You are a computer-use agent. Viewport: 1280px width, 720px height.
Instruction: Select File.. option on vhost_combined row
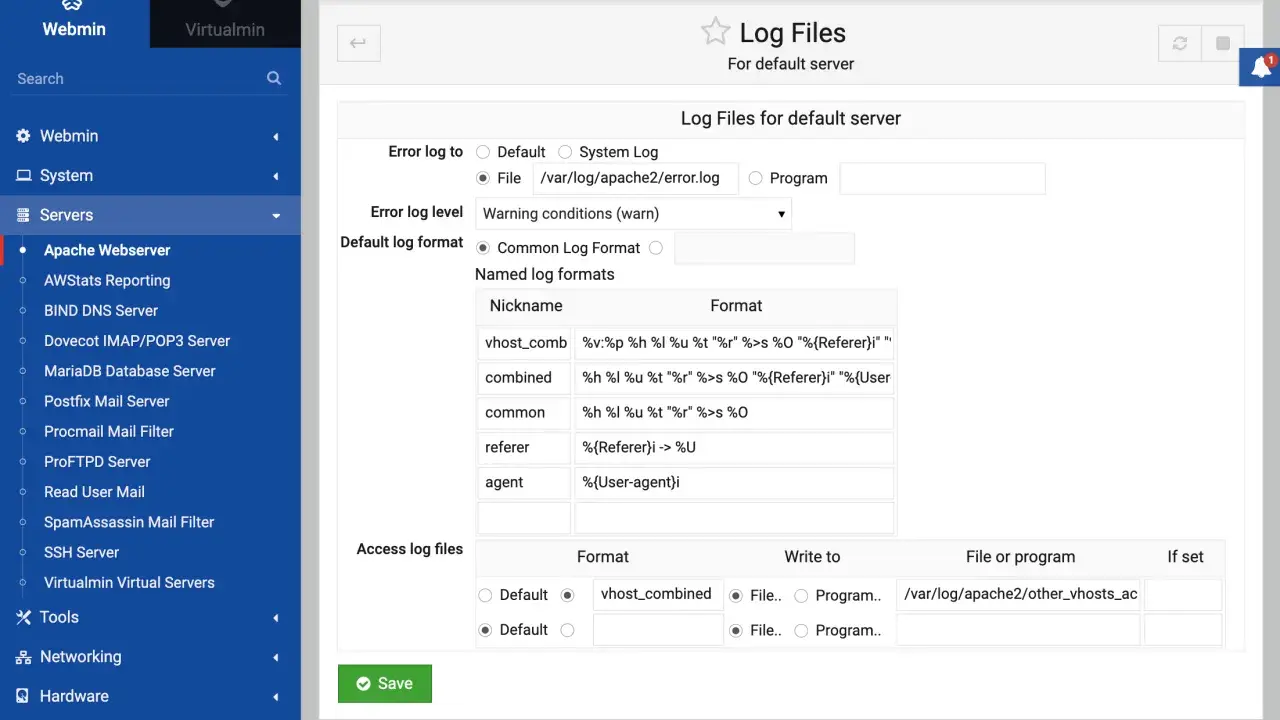737,595
